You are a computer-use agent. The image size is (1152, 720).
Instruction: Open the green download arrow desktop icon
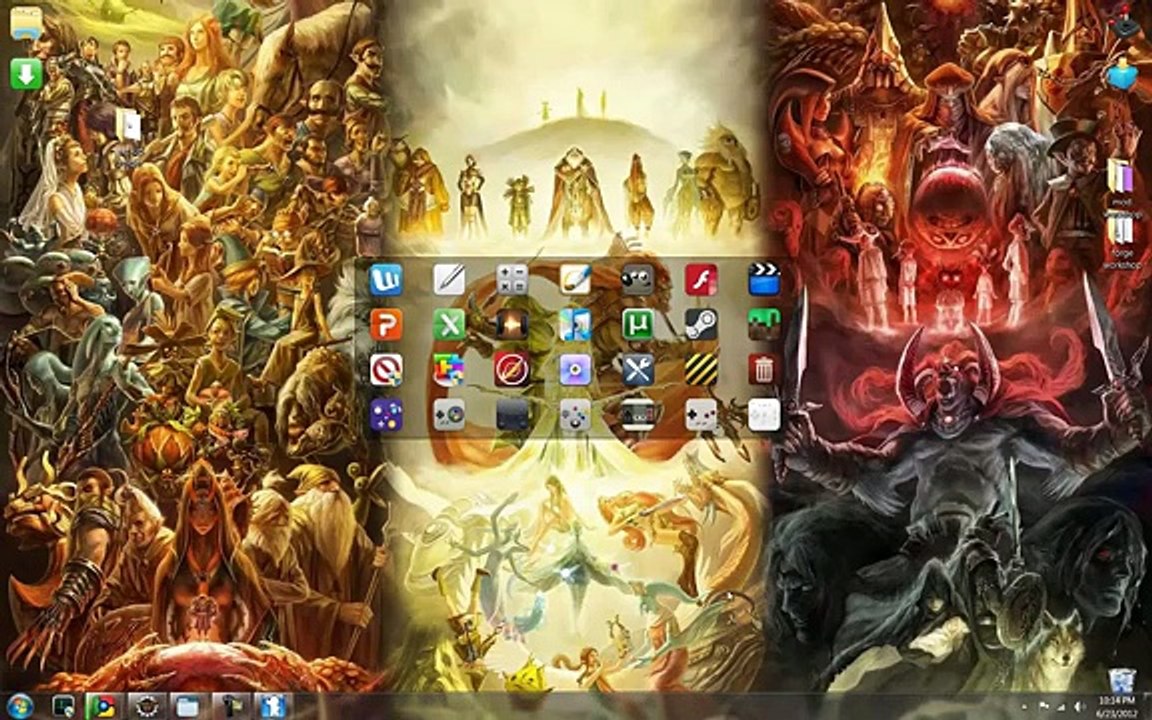click(x=26, y=74)
